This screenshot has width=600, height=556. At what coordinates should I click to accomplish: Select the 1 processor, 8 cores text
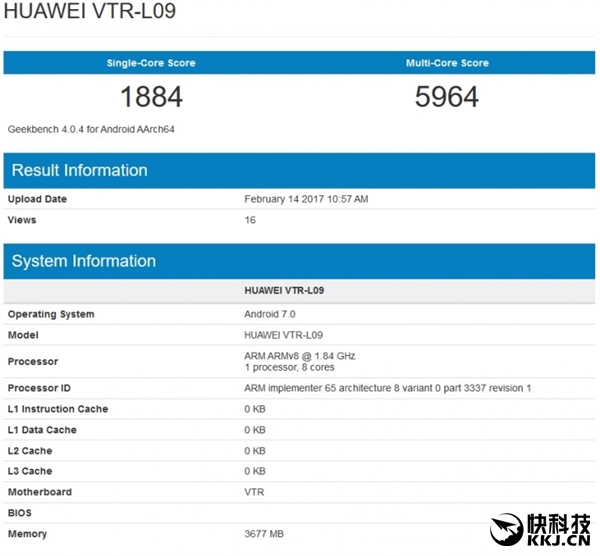pos(289,367)
